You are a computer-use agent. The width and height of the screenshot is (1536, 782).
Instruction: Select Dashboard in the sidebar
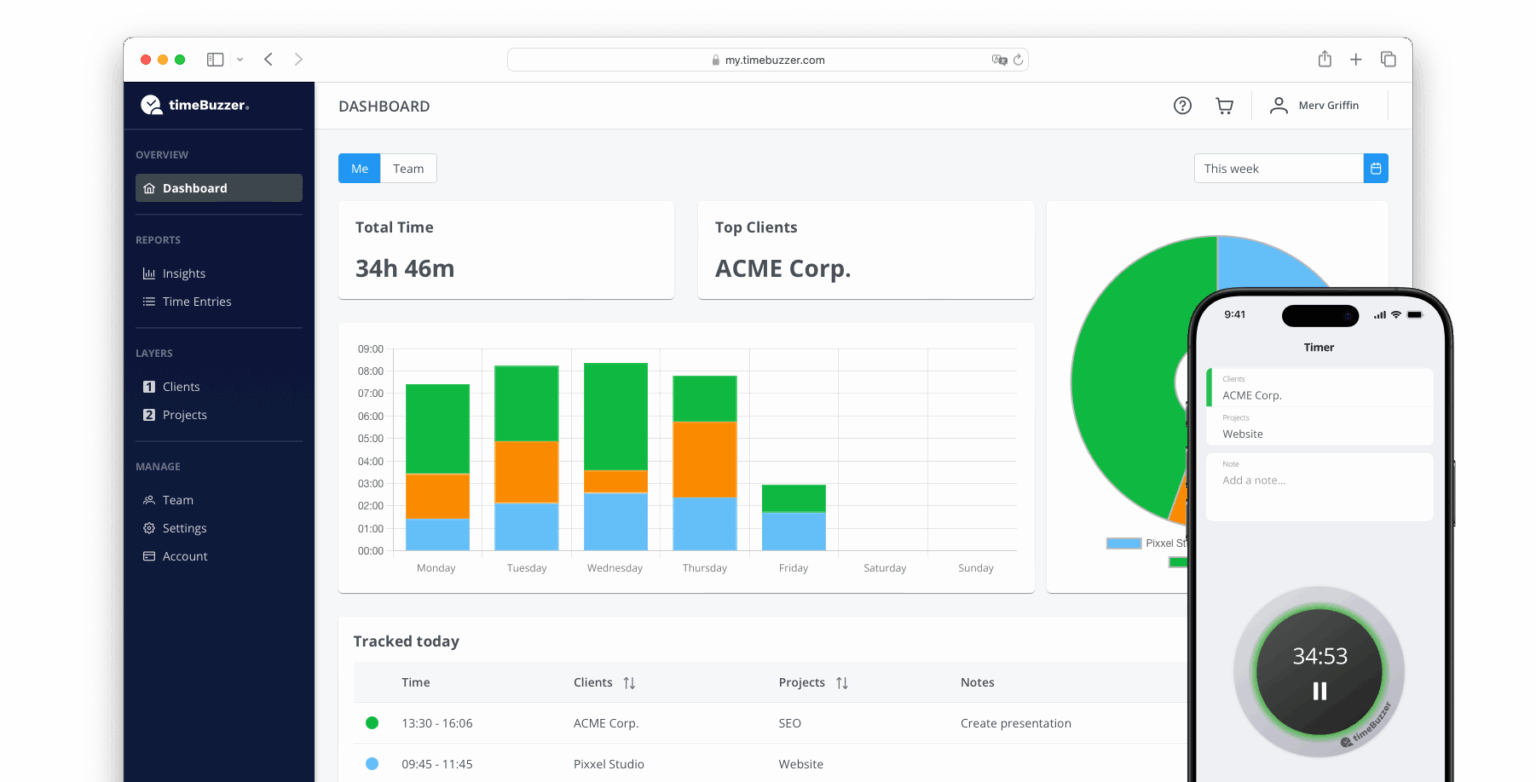(x=193, y=187)
